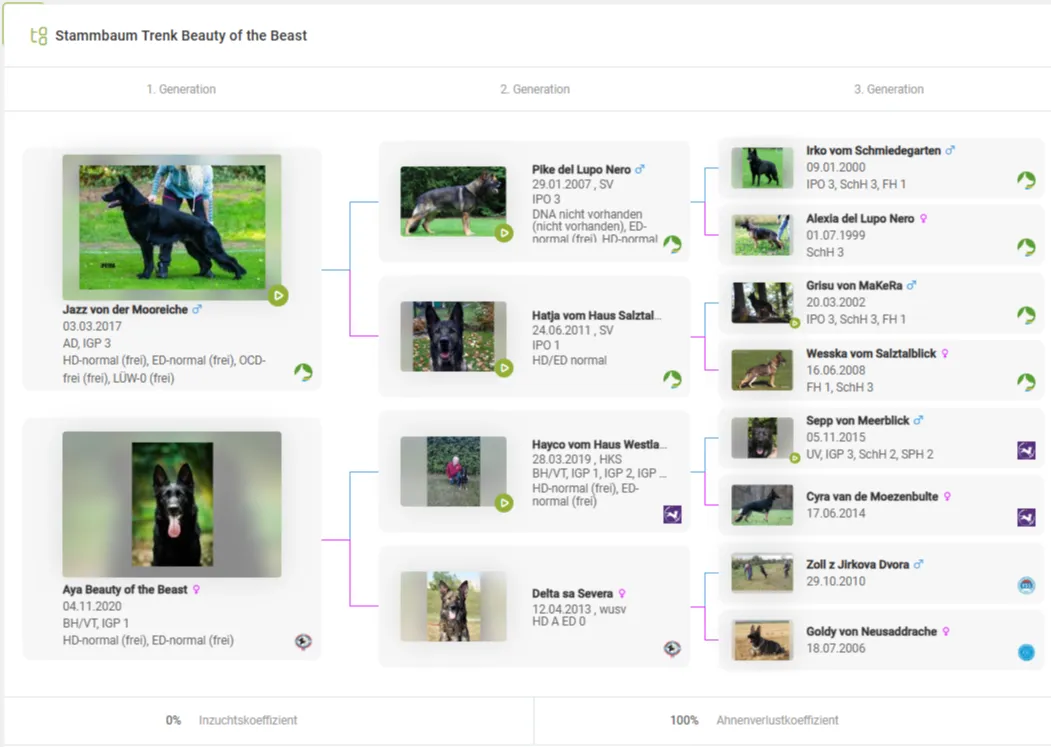Screen dimensions: 1051x747
Task: Play video on Hayco vom Haus Westla thumbnail
Action: point(504,502)
